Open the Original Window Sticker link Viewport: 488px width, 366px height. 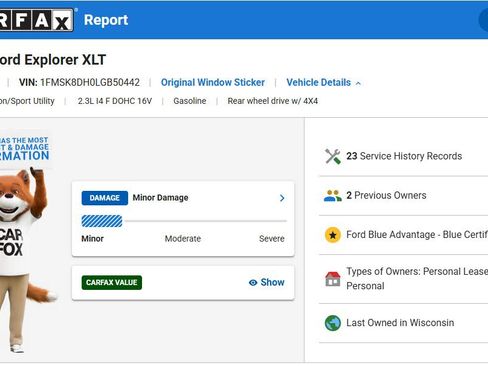(213, 82)
